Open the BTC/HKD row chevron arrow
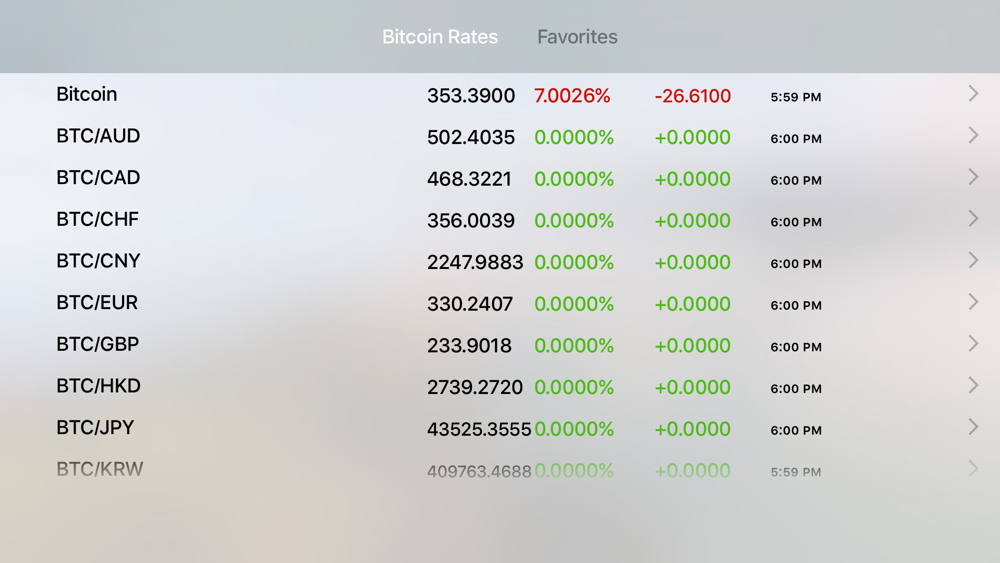The width and height of the screenshot is (1000, 563). pos(973,385)
